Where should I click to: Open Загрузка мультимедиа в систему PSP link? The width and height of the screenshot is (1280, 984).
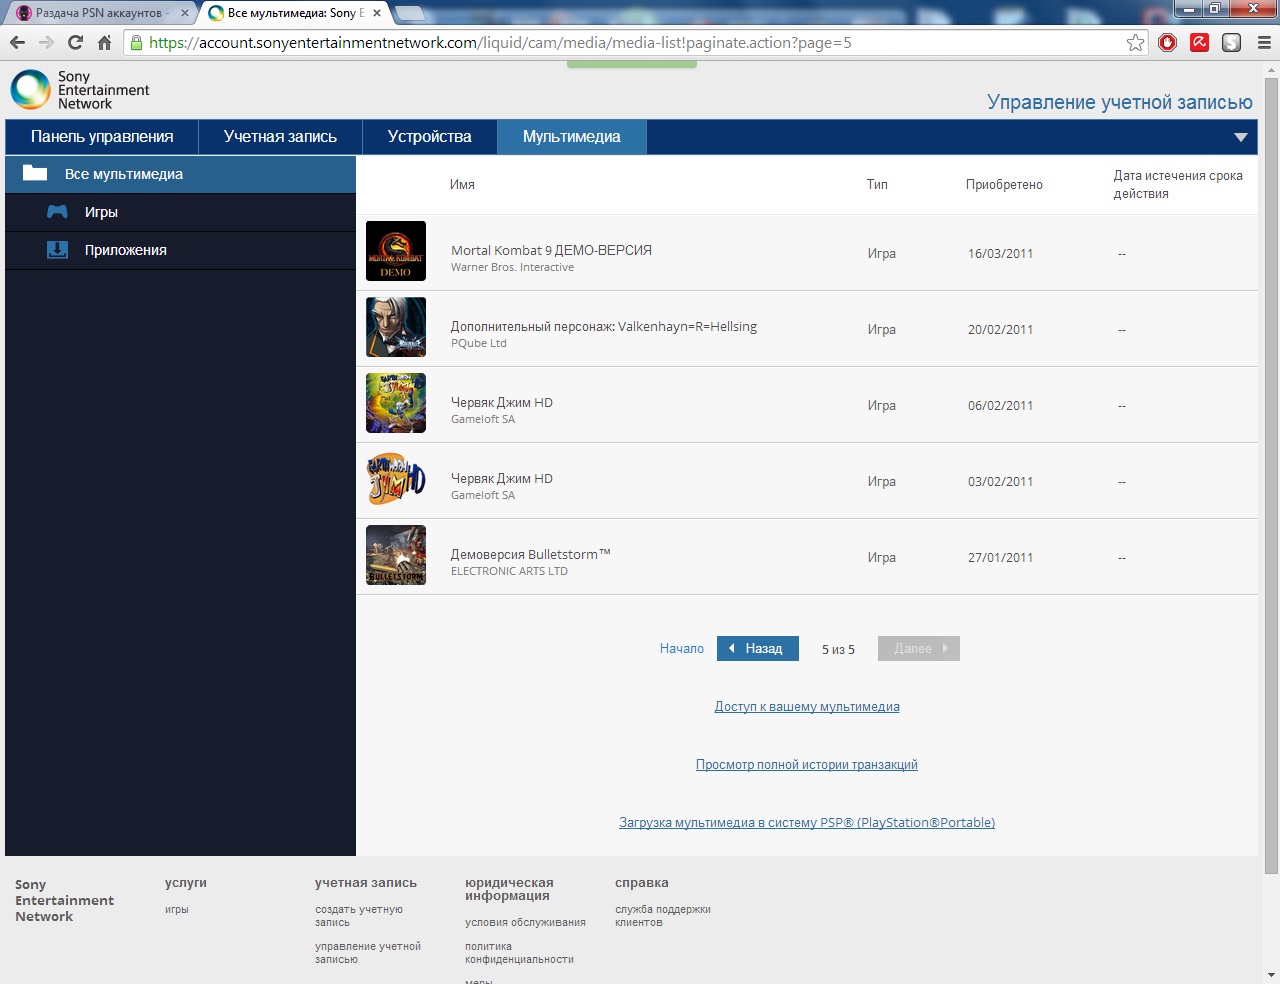pos(807,823)
